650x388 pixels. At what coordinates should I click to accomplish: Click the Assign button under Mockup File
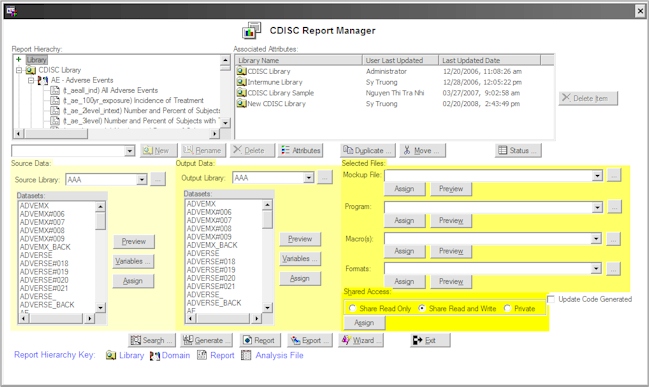coord(405,189)
